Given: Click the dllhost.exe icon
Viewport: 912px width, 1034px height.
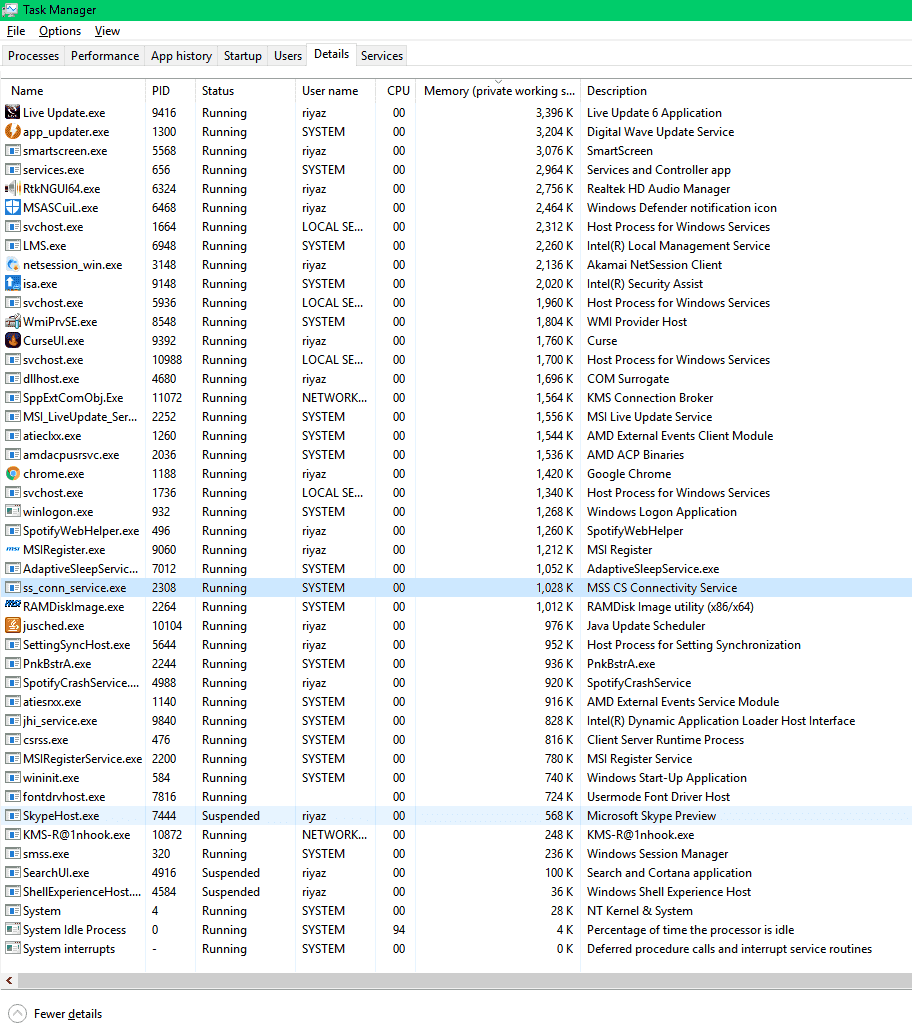Looking at the screenshot, I should (x=13, y=379).
